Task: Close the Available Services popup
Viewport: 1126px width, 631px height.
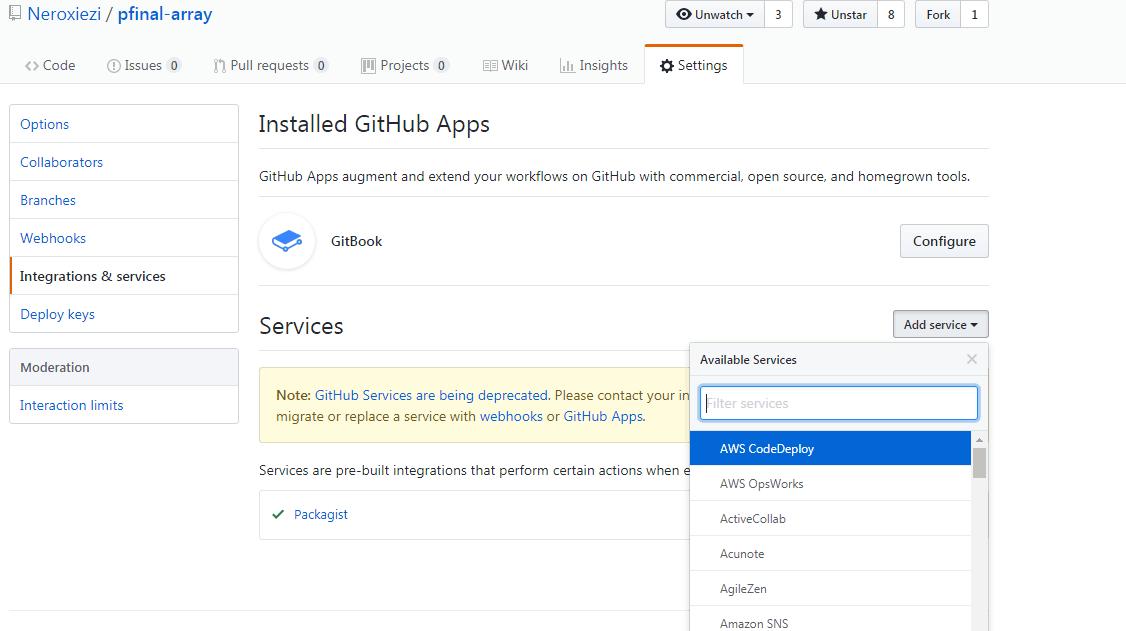Action: click(x=972, y=359)
